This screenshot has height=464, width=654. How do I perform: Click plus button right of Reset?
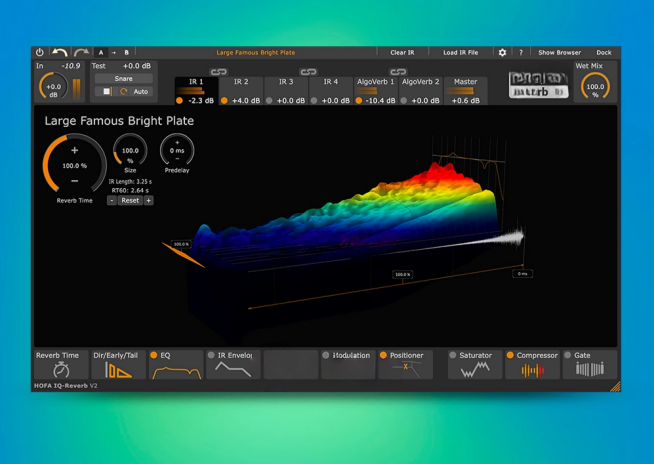[x=148, y=201]
